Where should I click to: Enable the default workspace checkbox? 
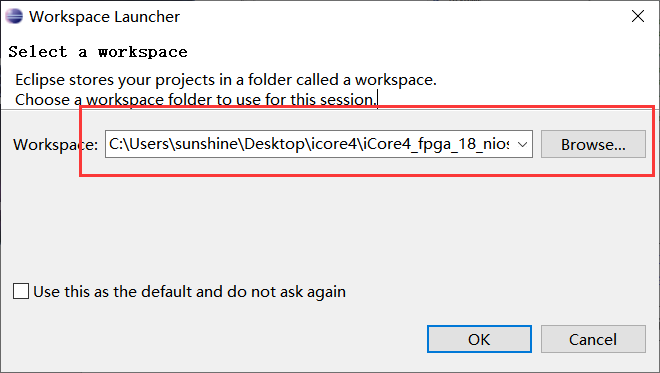click(21, 291)
